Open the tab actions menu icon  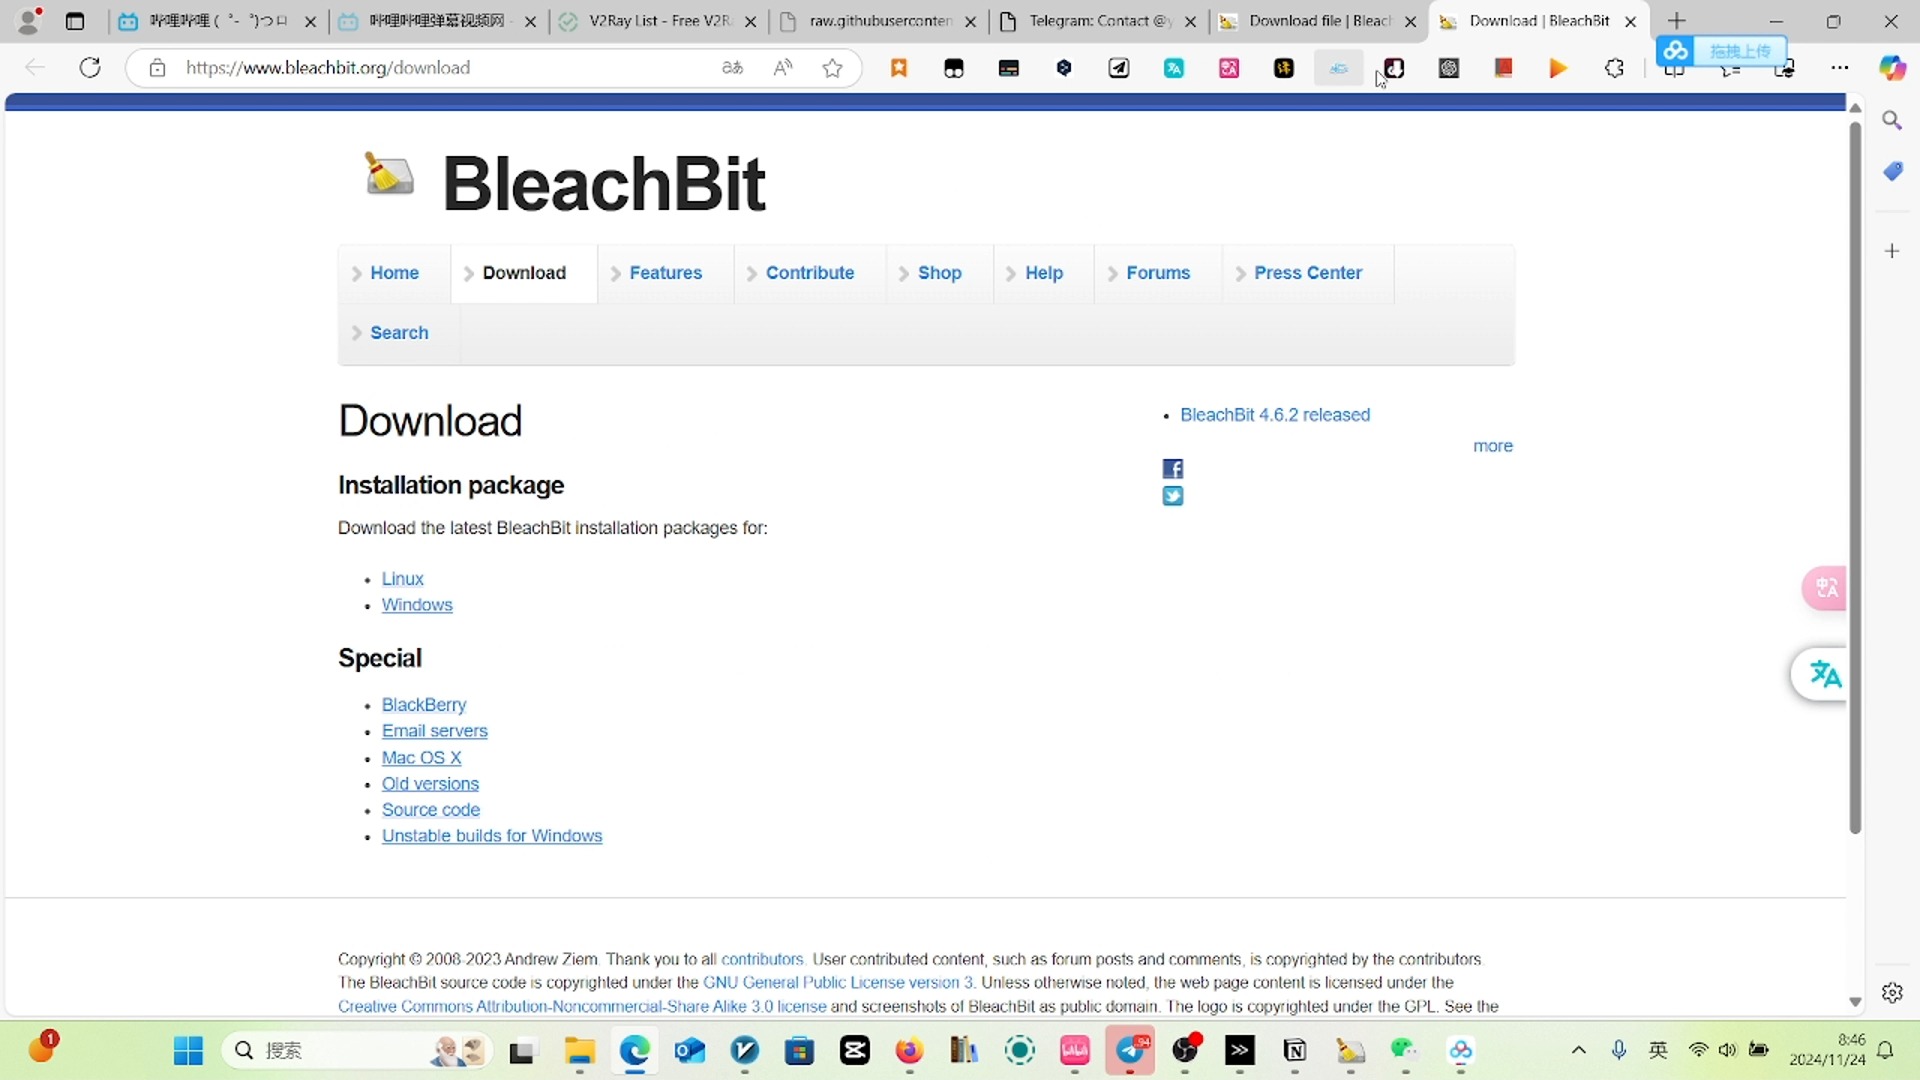point(75,21)
